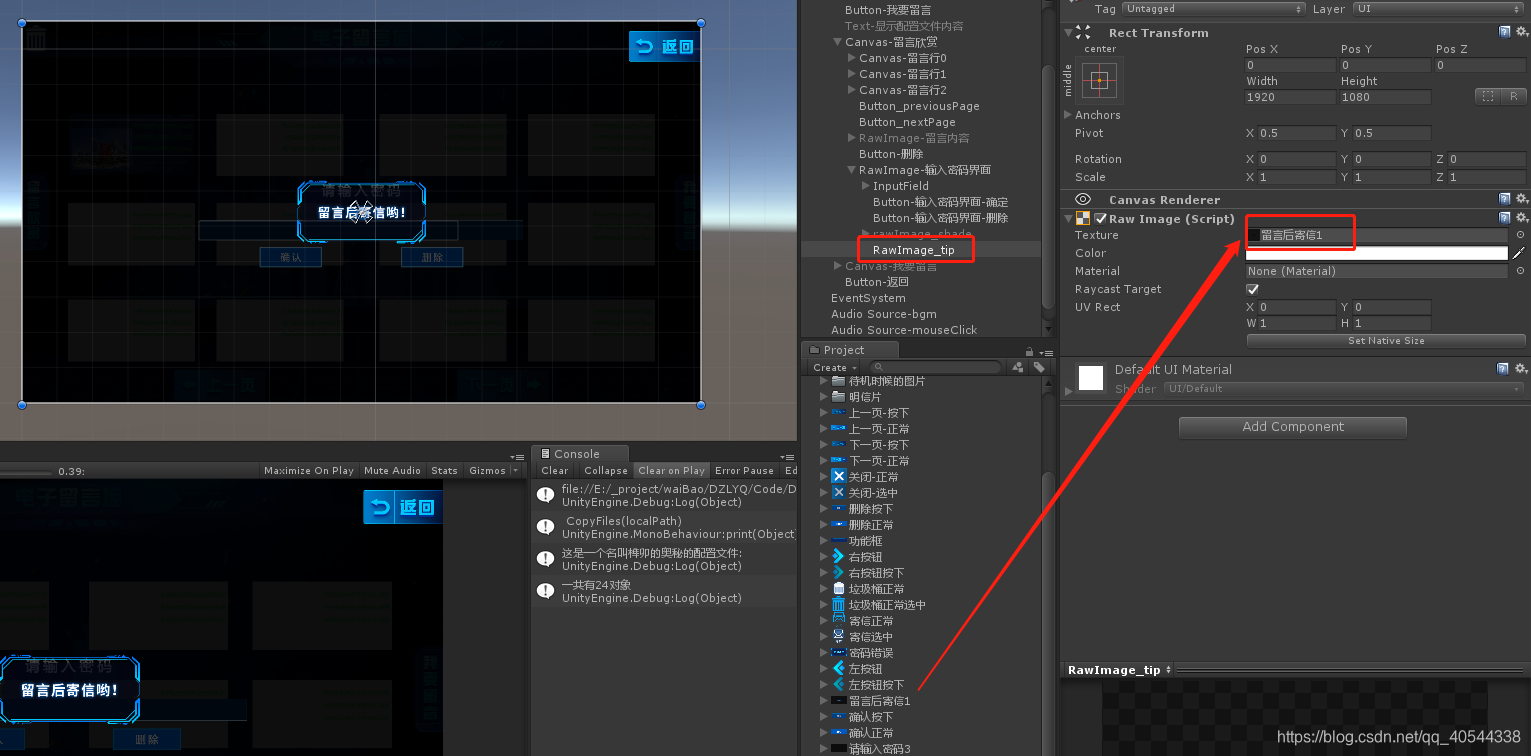Click the Color field white swatch
1531x756 pixels.
click(x=1376, y=253)
